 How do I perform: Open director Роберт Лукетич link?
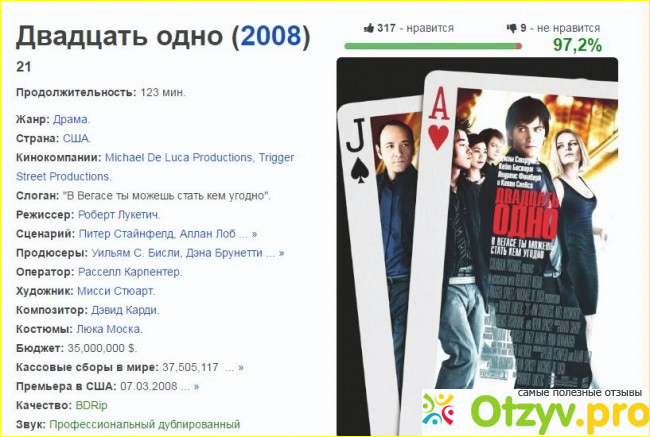pos(118,215)
